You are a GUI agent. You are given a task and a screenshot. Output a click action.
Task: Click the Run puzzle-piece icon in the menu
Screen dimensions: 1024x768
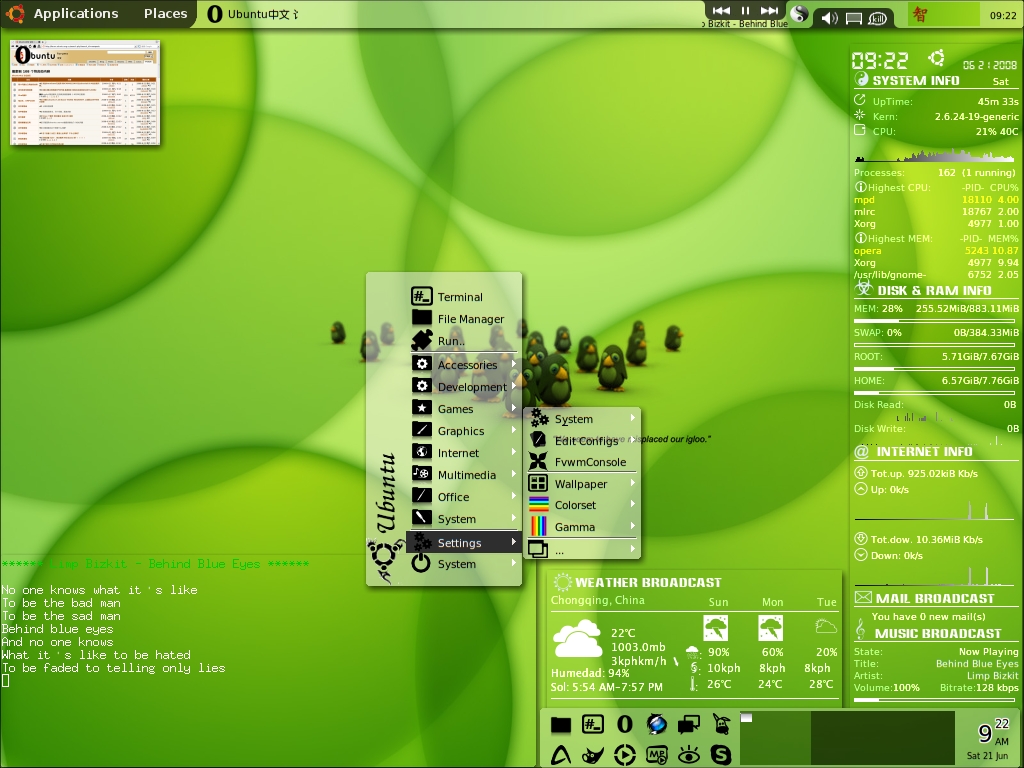click(421, 340)
